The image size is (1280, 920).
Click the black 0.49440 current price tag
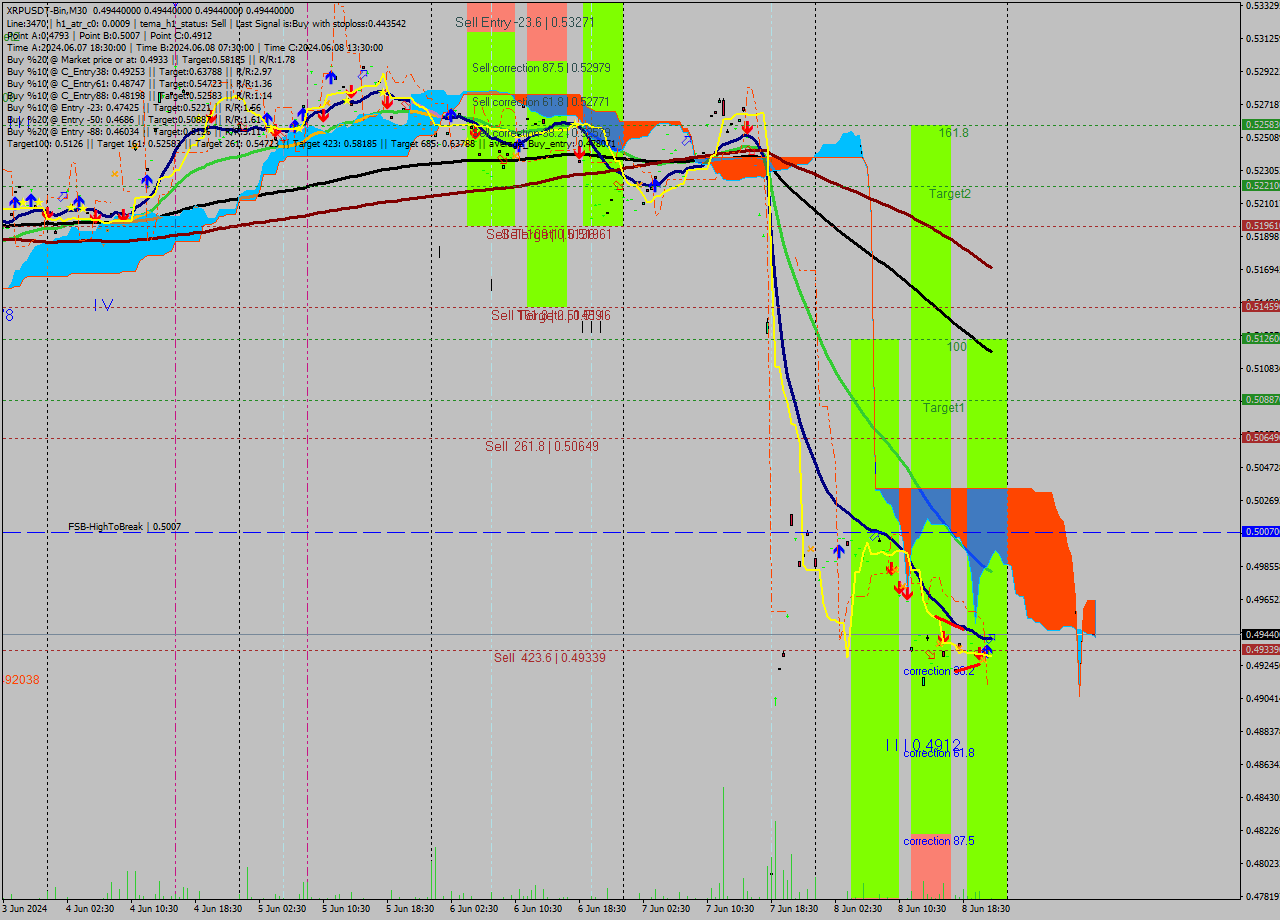tap(1260, 635)
